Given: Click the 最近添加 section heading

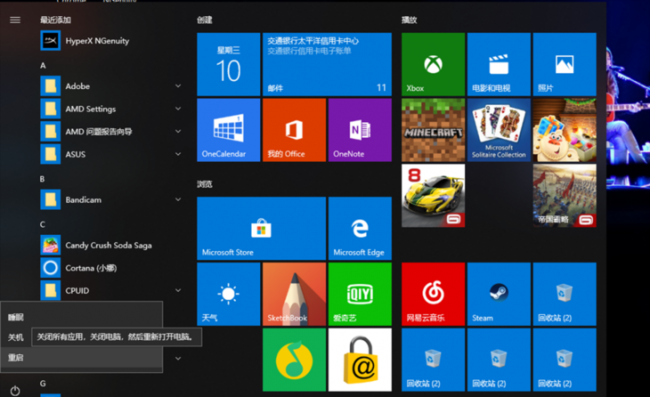Looking at the screenshot, I should tap(56, 20).
